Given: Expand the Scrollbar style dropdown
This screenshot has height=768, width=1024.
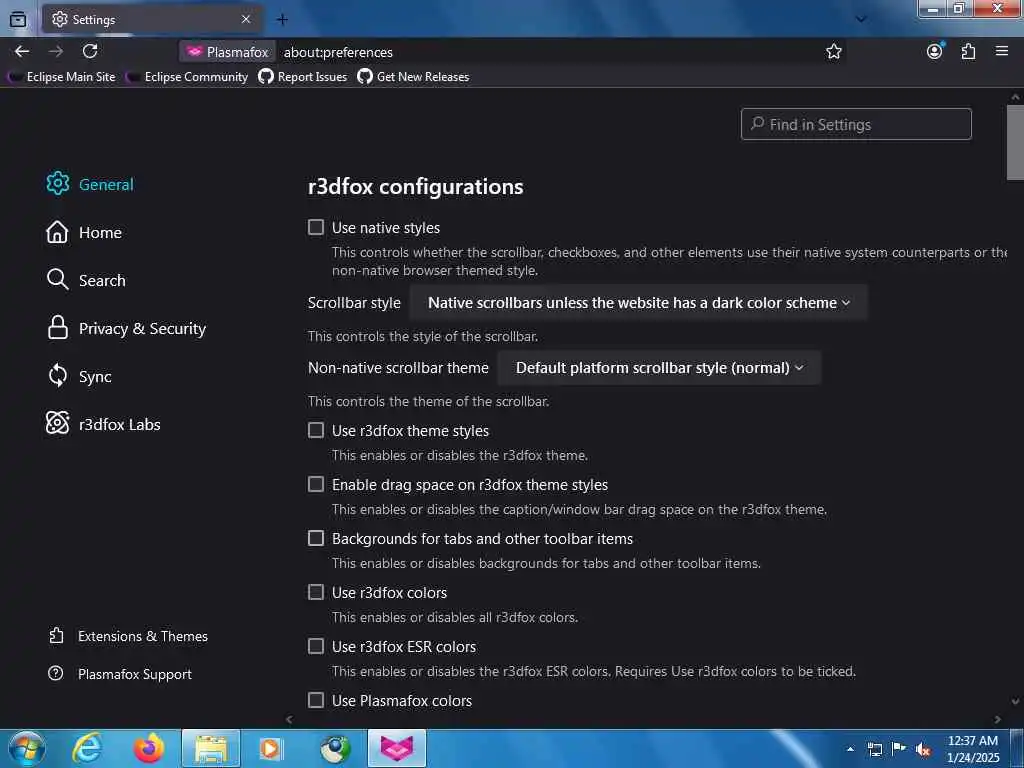Looking at the screenshot, I should [639, 303].
